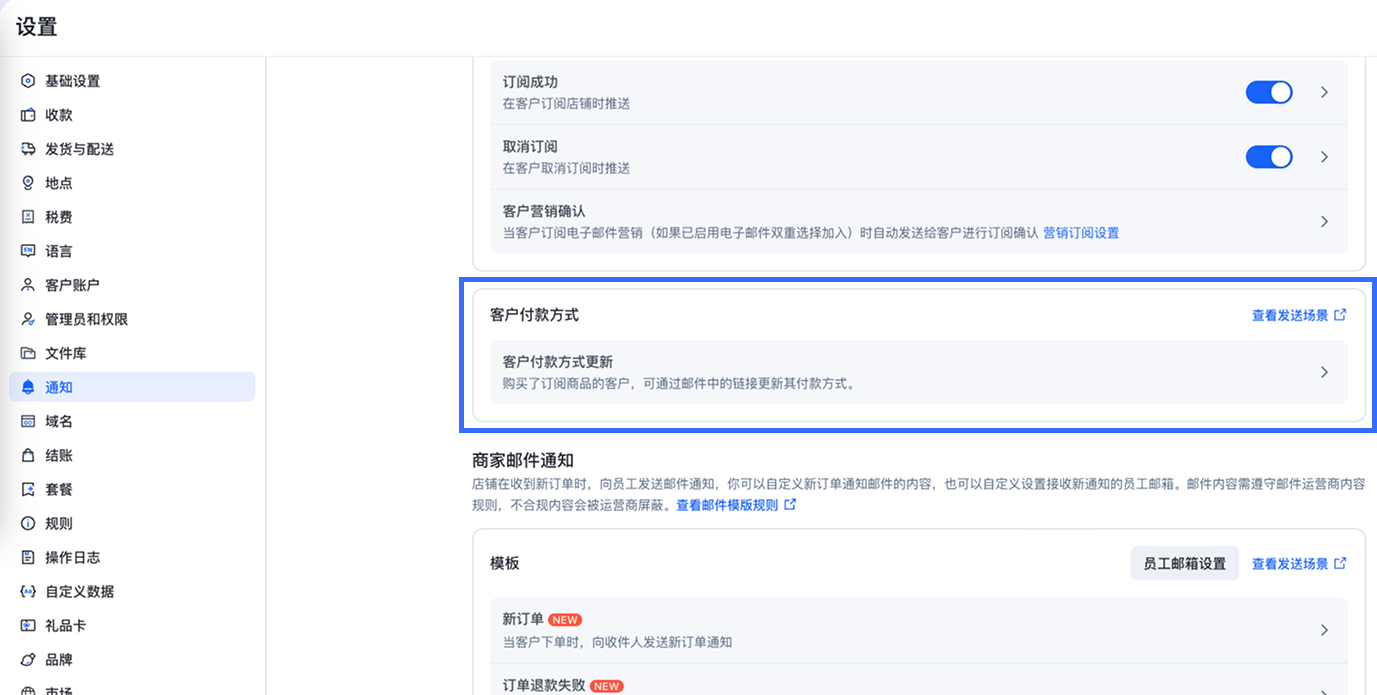Screen dimensions: 1377x695
Task: Open the 营销订阅设置 link
Action: point(1081,233)
